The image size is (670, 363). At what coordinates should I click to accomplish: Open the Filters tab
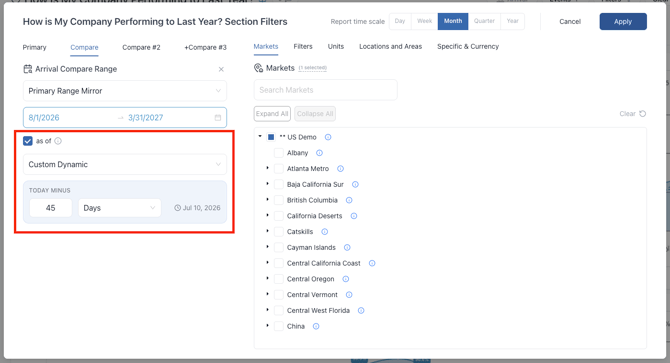click(x=303, y=47)
